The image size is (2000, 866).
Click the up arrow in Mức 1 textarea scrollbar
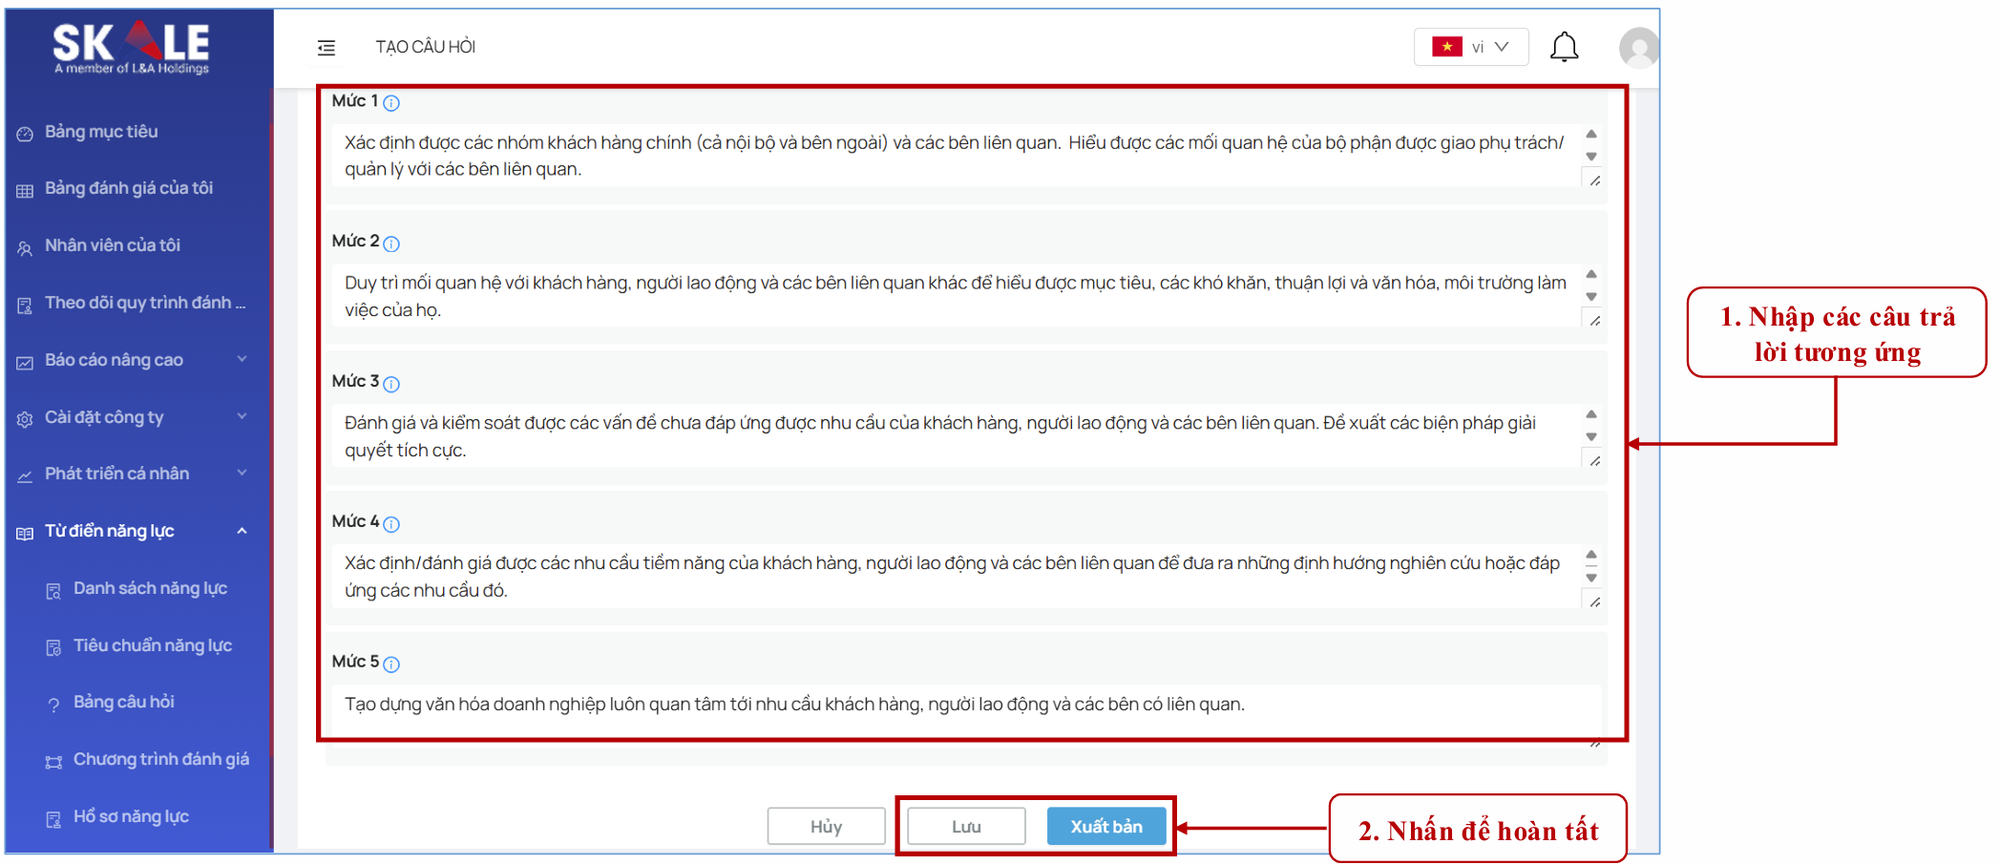point(1591,134)
